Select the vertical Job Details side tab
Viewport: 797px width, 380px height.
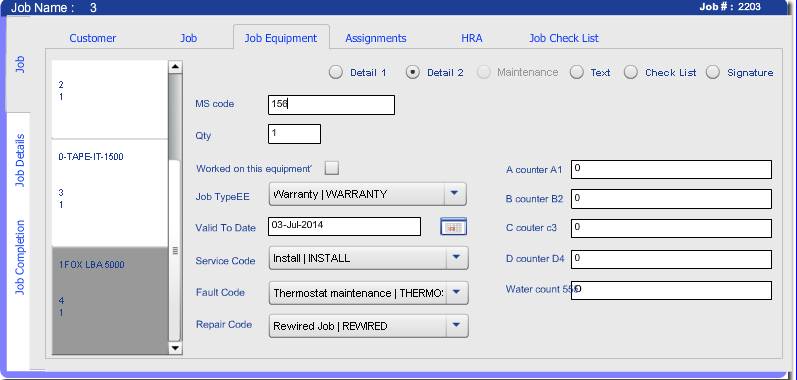coord(19,161)
